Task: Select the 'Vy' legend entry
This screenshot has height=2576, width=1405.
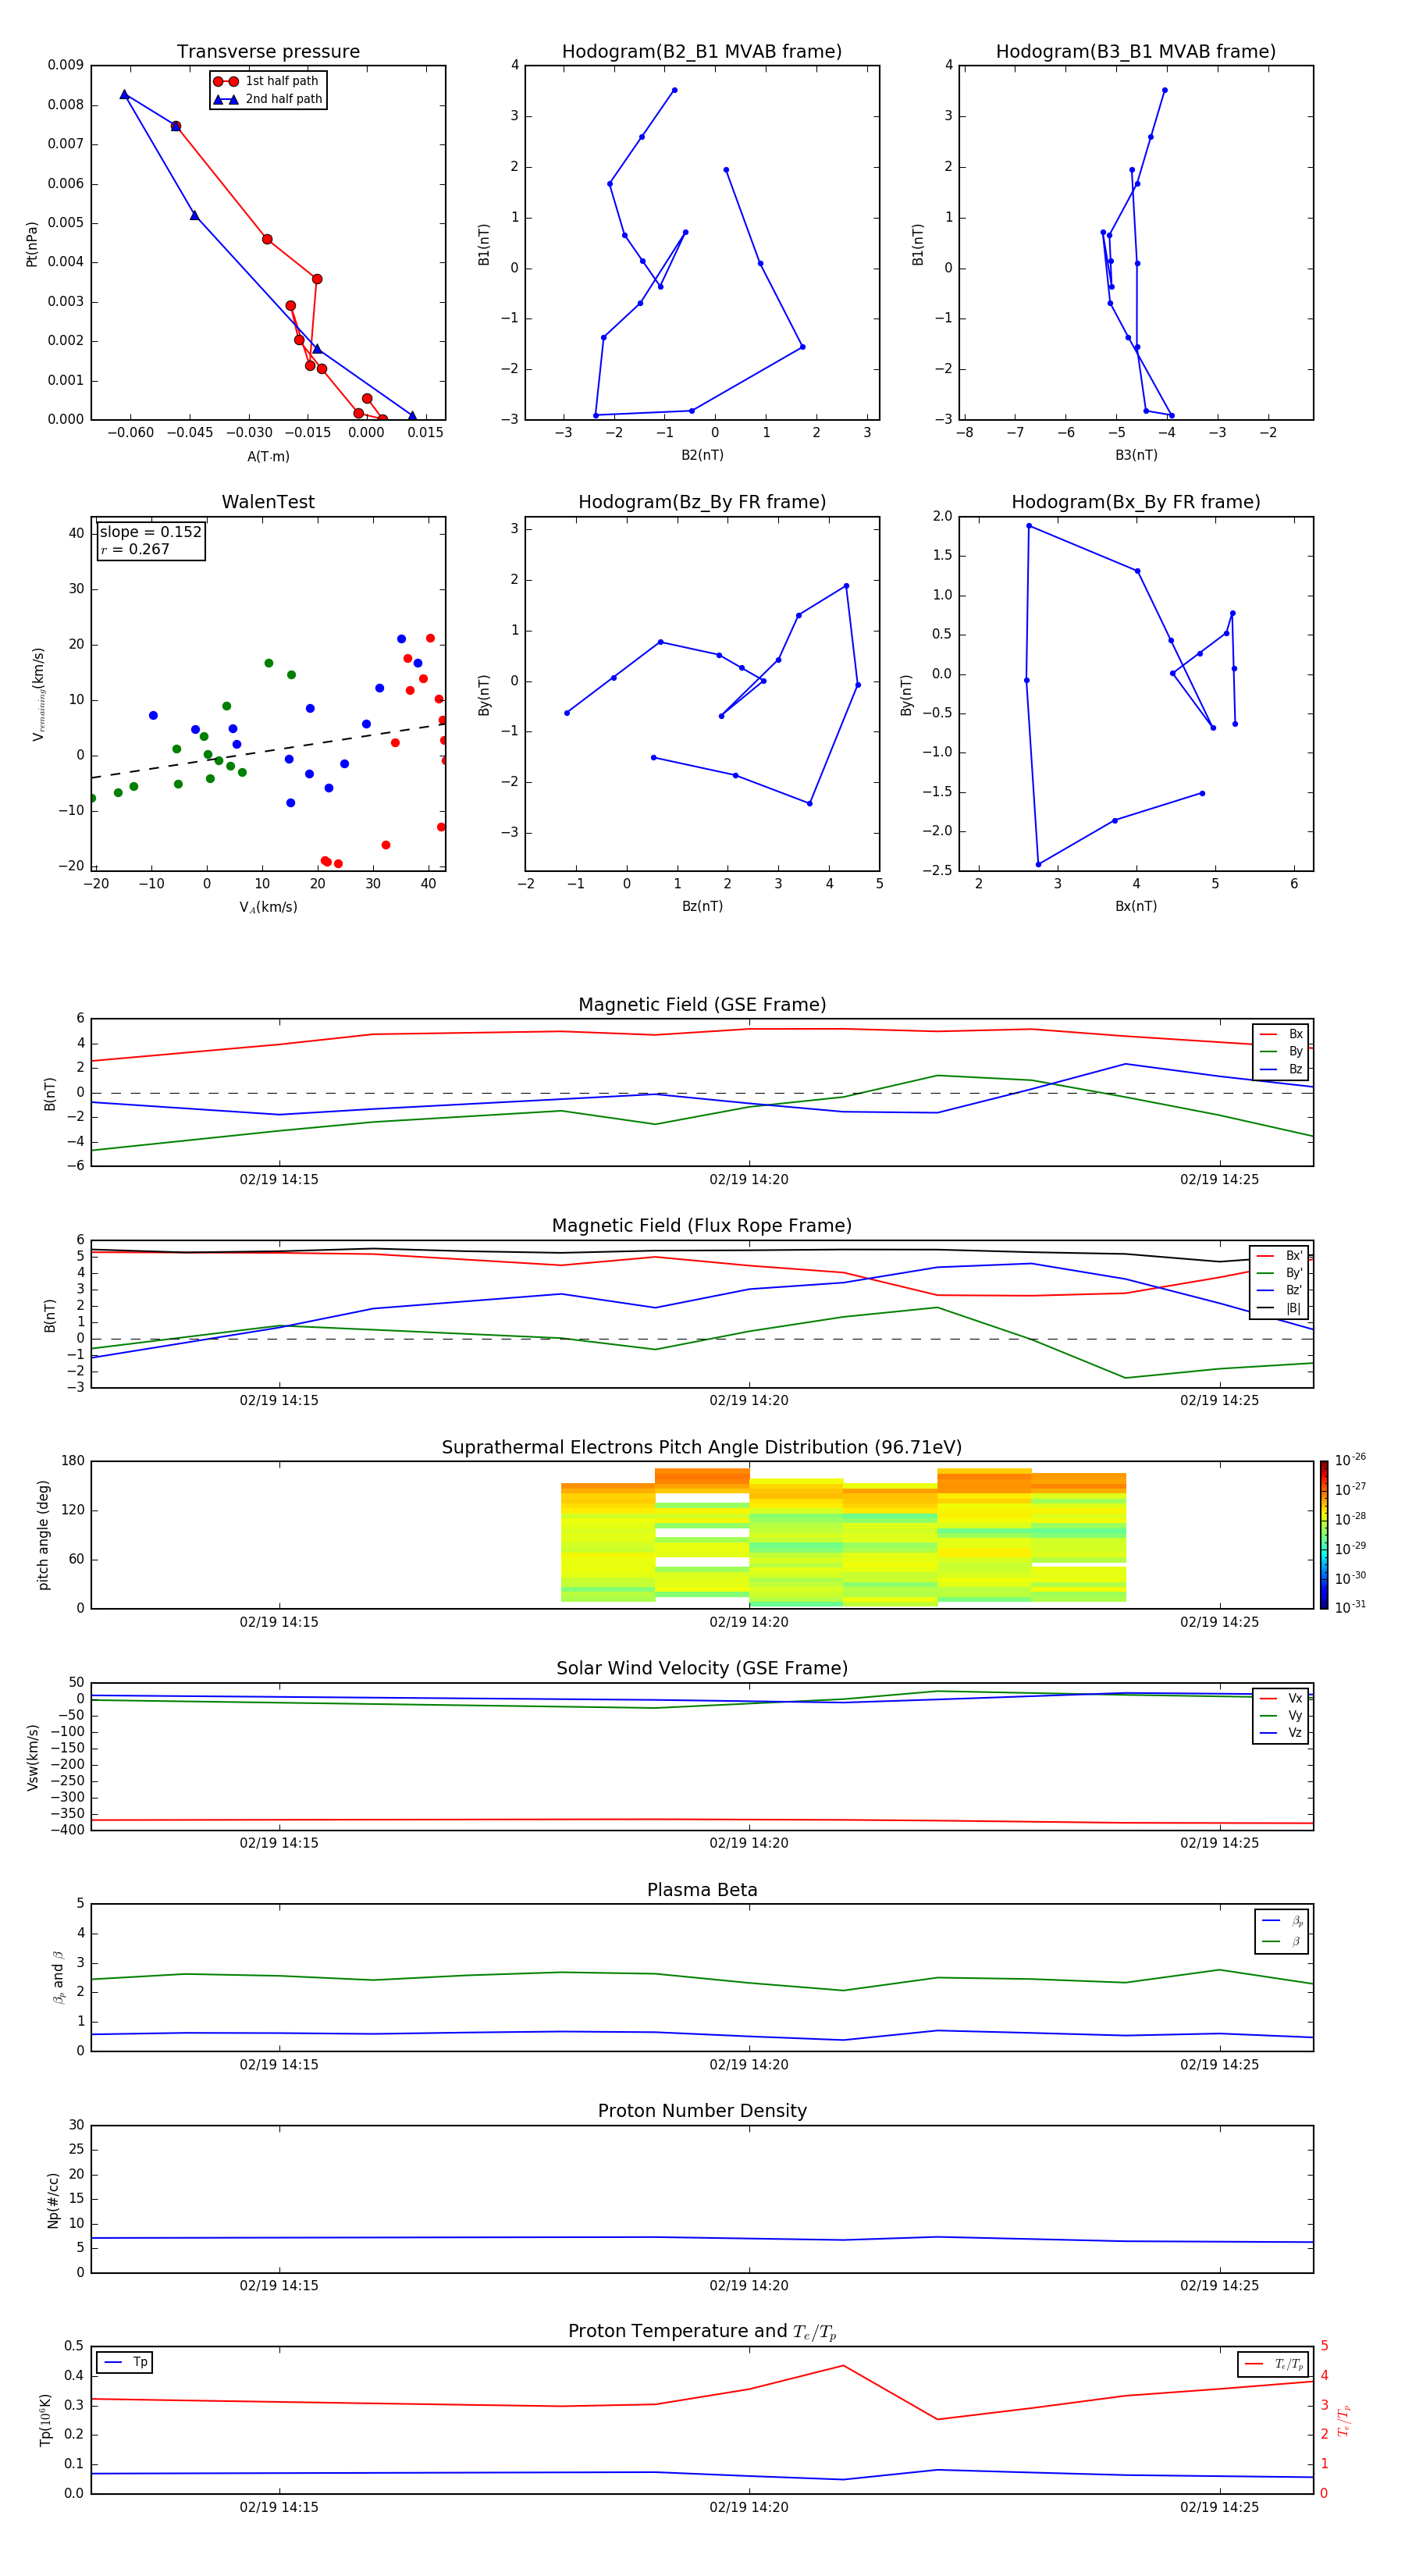Action: tap(1281, 1715)
